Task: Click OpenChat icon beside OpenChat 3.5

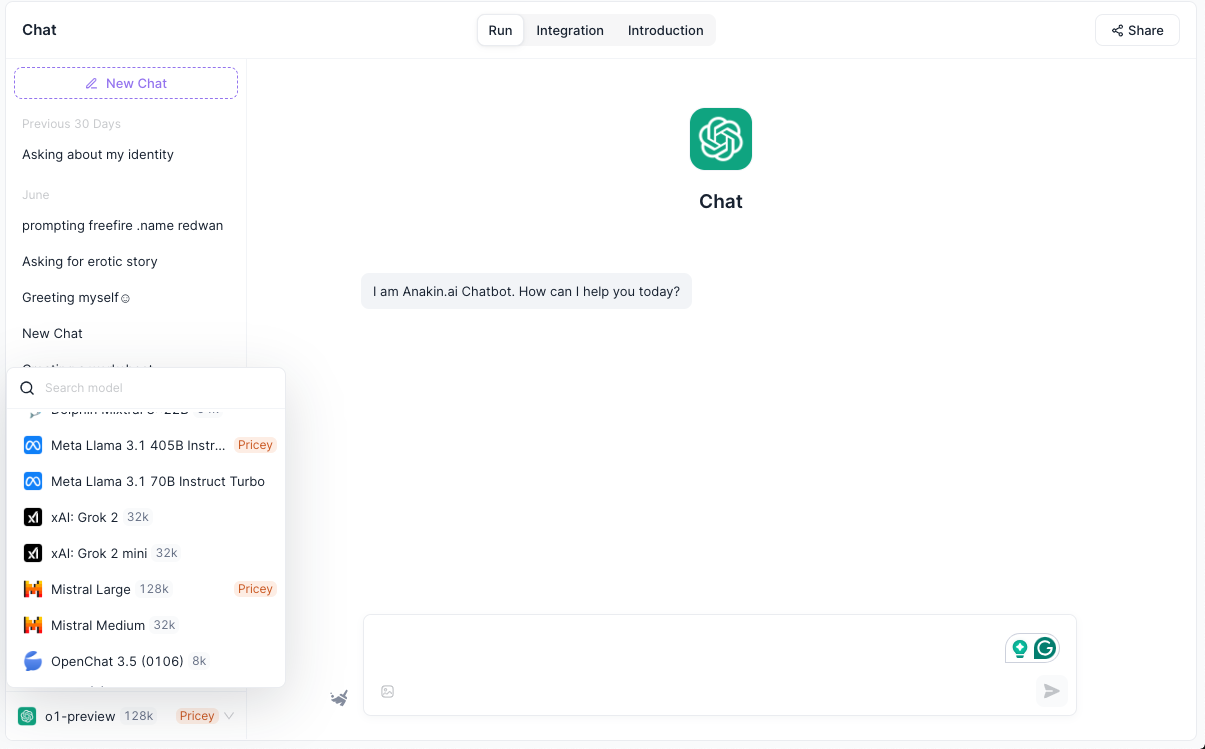Action: (x=33, y=661)
